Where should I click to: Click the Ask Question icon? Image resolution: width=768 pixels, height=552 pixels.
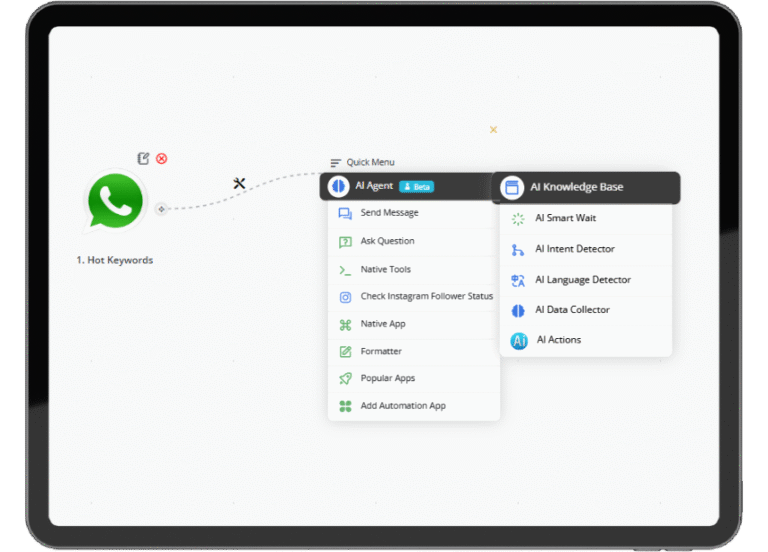pyautogui.click(x=345, y=241)
